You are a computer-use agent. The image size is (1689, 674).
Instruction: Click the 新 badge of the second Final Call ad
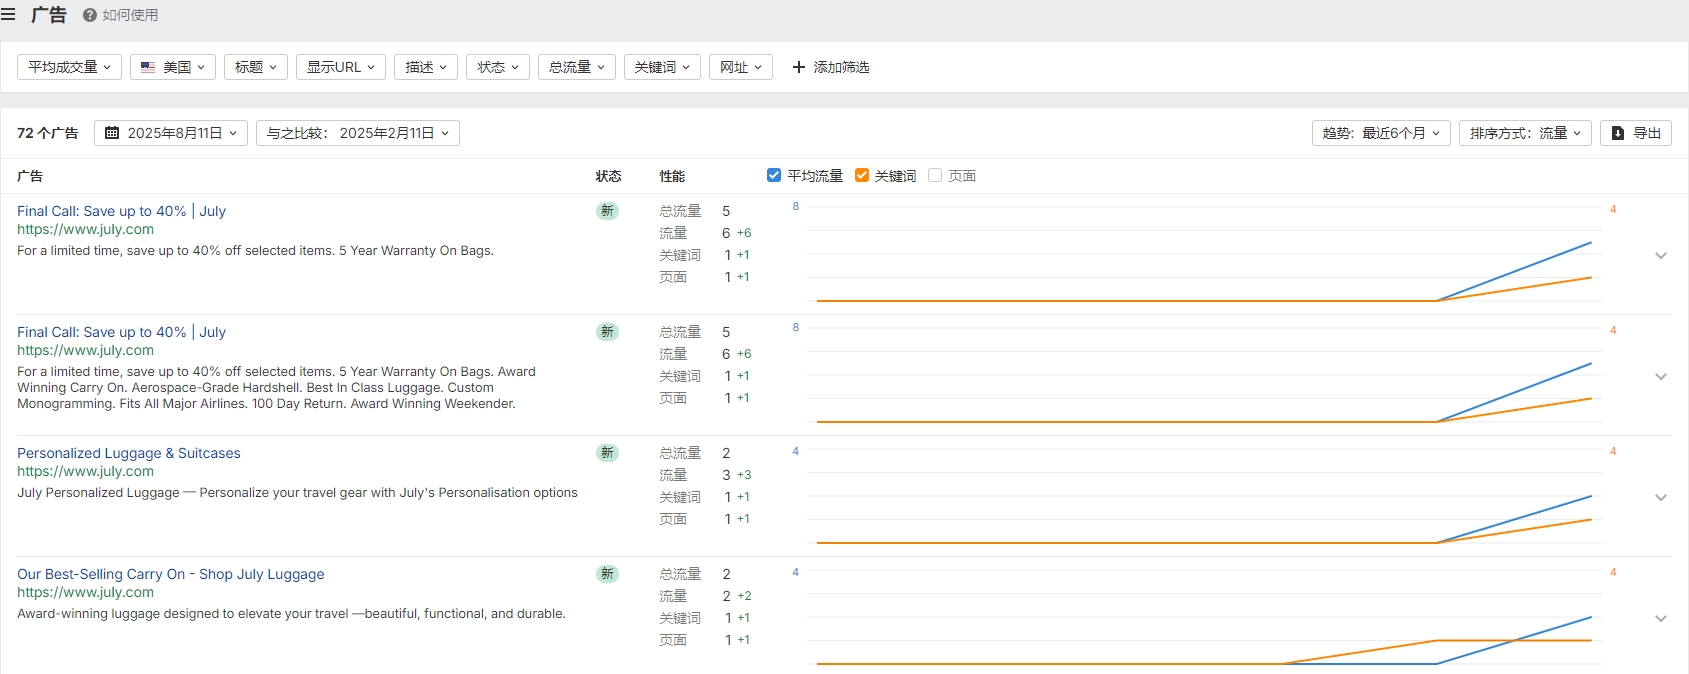[x=607, y=332]
